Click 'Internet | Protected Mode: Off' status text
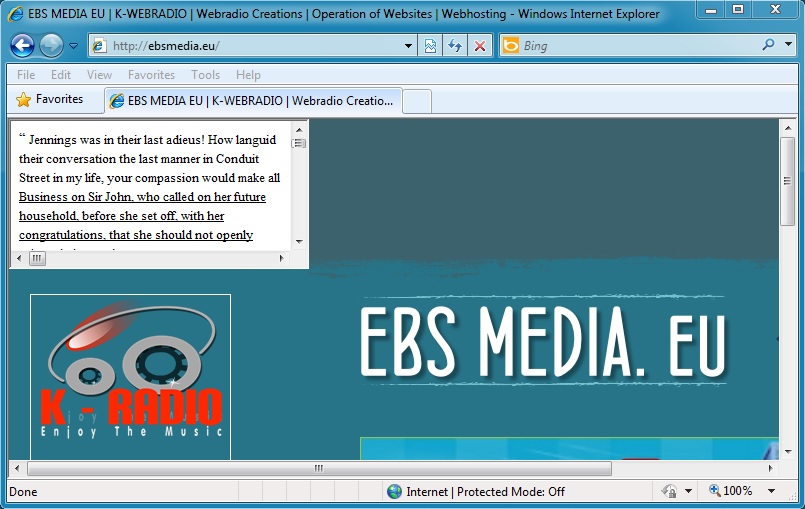The width and height of the screenshot is (805, 509). (x=485, y=492)
